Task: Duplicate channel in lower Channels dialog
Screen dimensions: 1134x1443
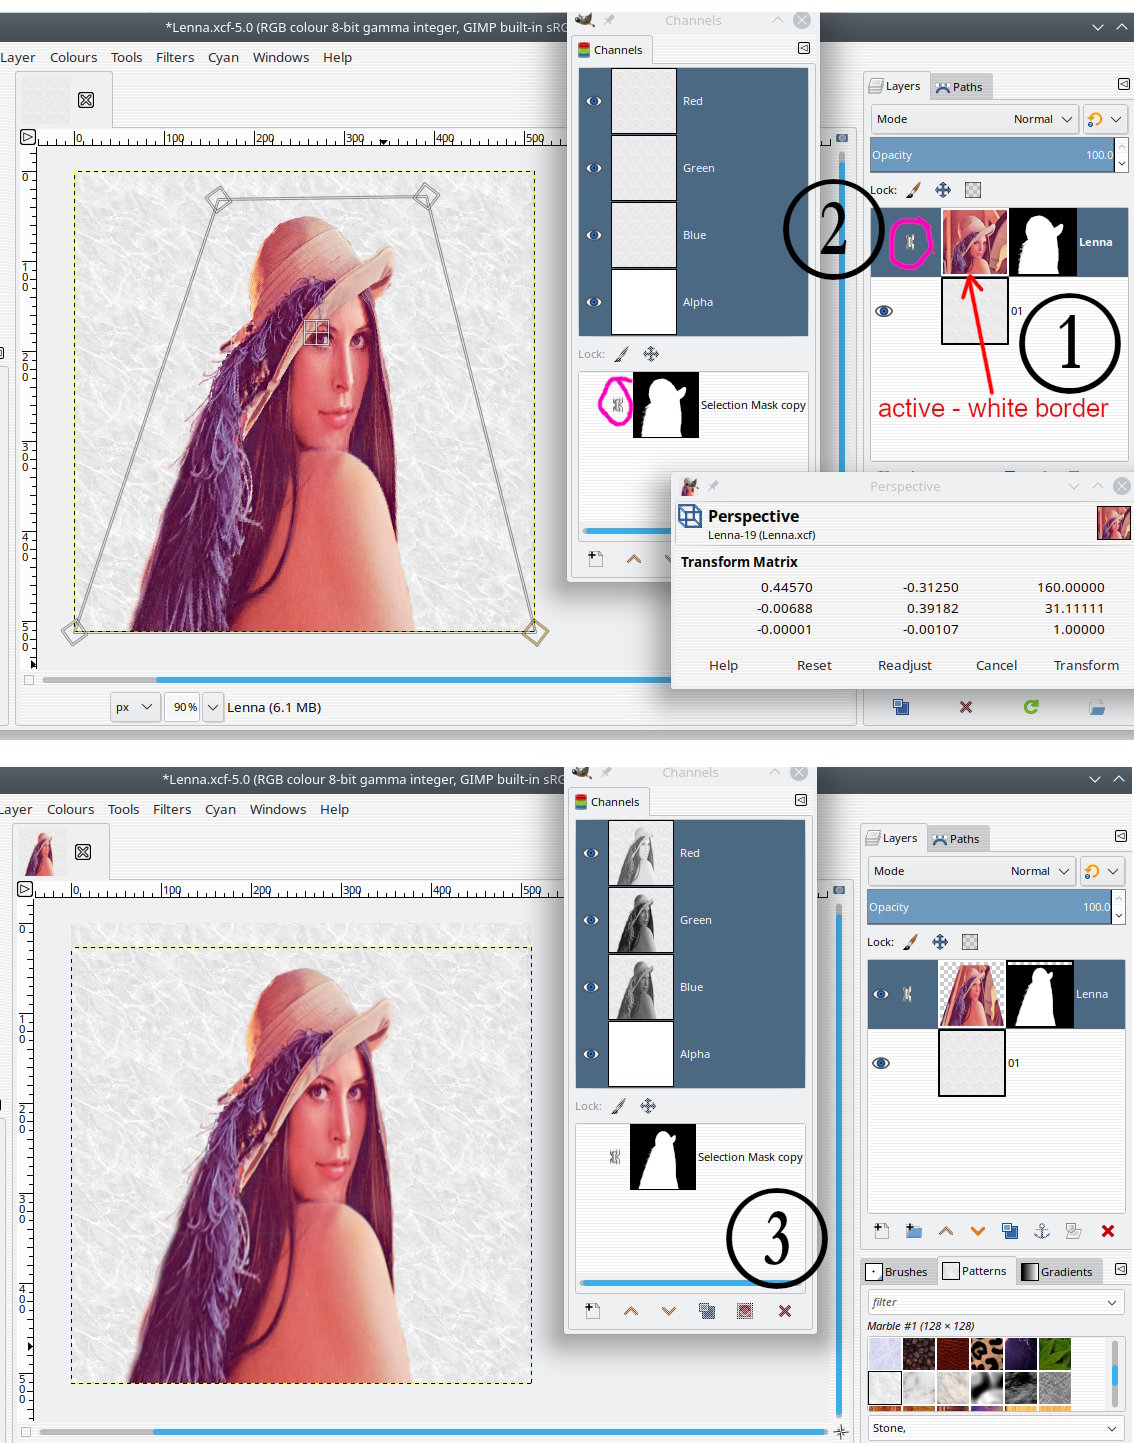Action: pos(707,1311)
